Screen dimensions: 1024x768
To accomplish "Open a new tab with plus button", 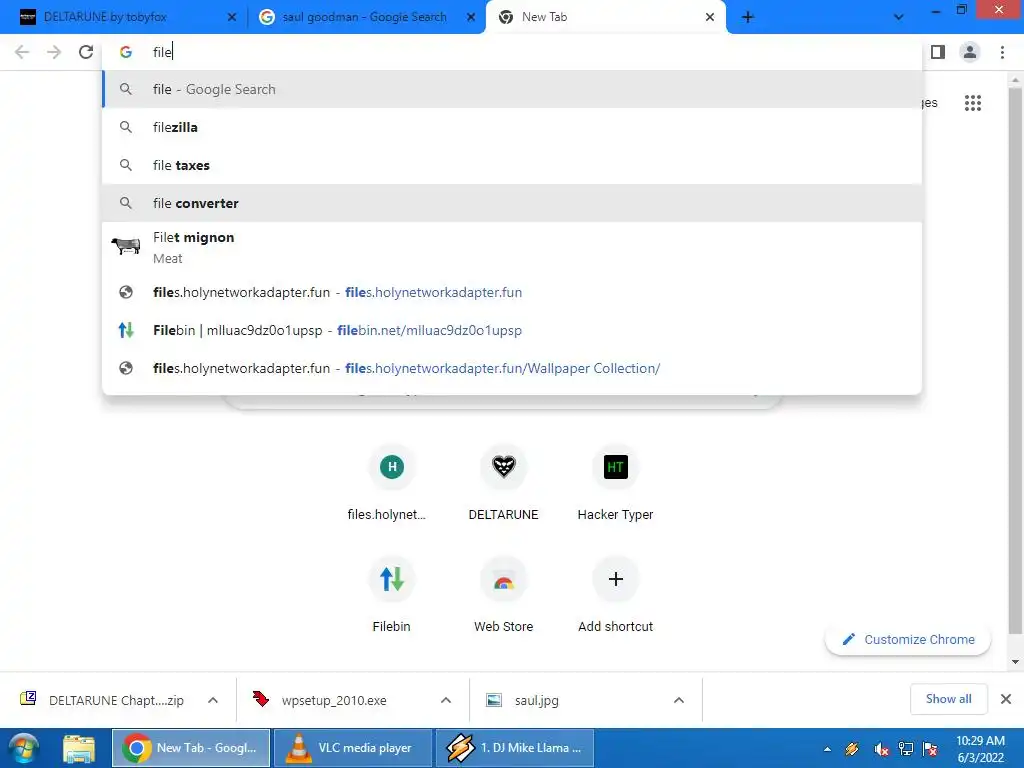I will [x=748, y=18].
